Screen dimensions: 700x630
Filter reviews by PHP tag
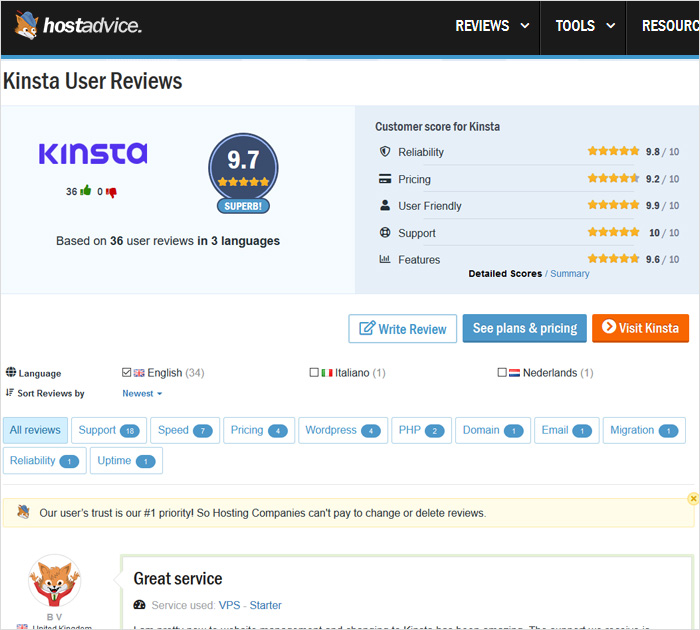pos(421,430)
